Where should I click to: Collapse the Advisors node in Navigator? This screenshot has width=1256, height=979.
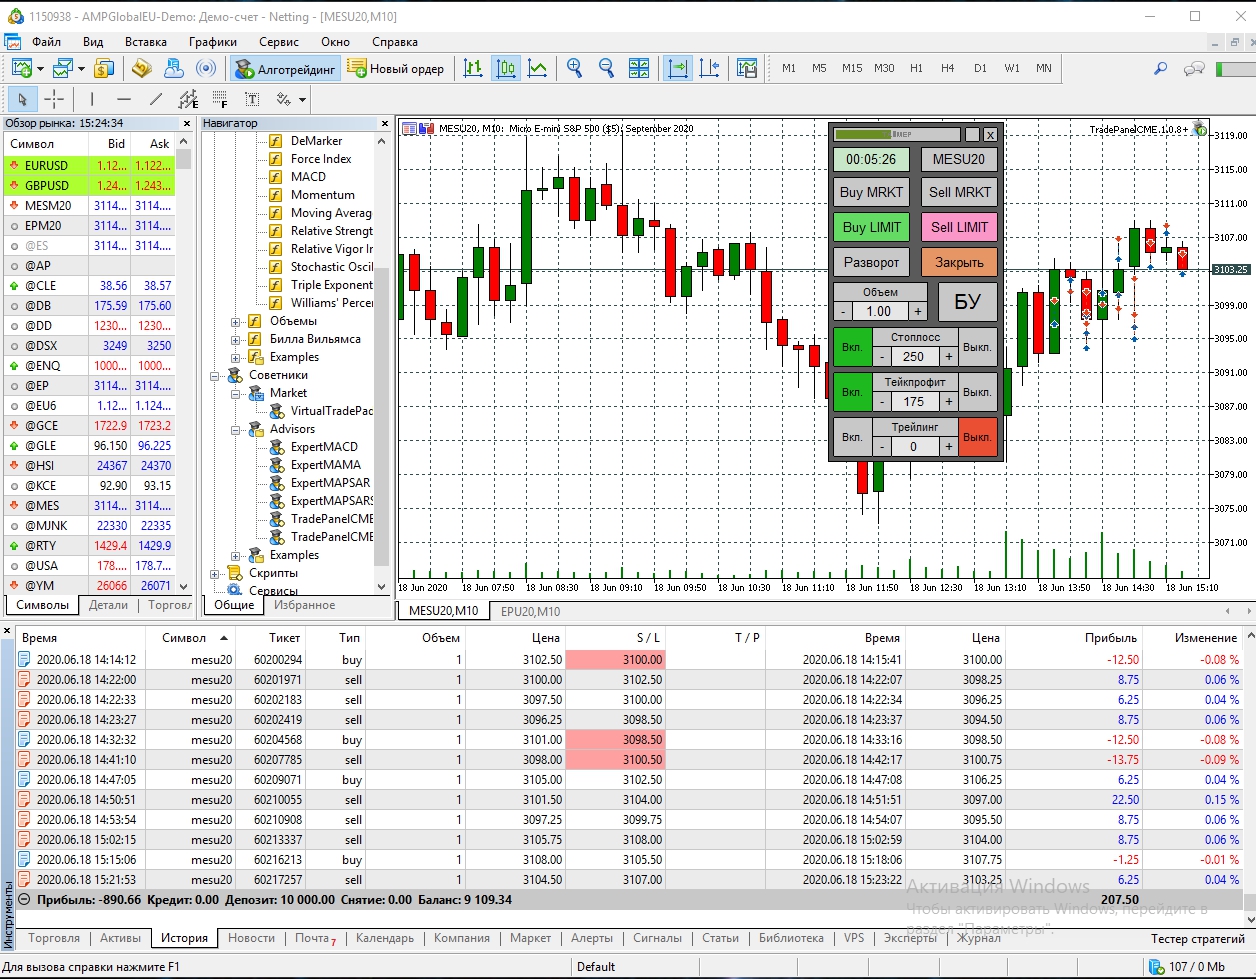(x=236, y=429)
